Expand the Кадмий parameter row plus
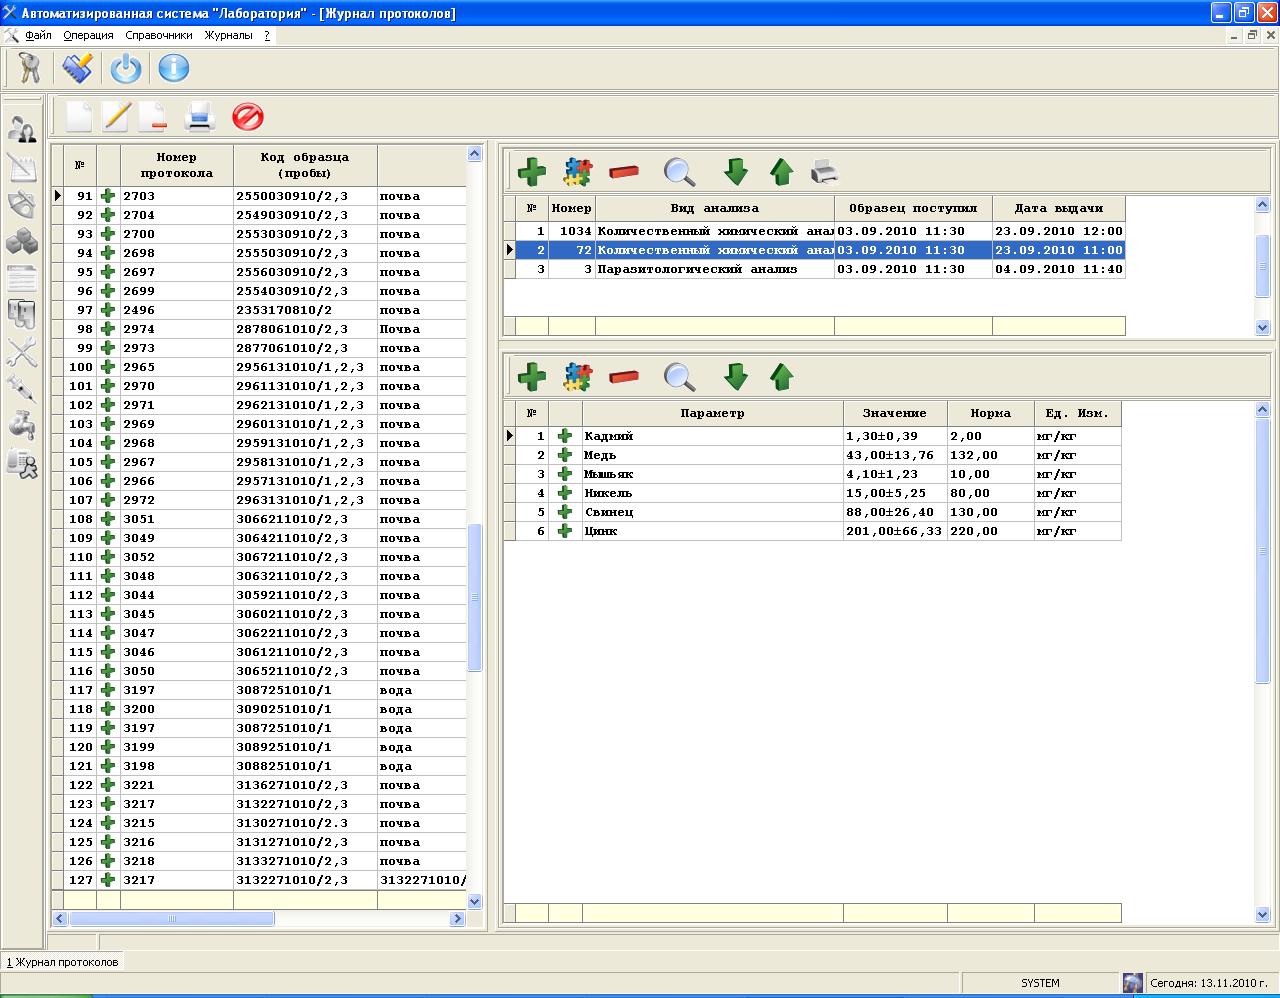The image size is (1280, 998). click(x=565, y=436)
